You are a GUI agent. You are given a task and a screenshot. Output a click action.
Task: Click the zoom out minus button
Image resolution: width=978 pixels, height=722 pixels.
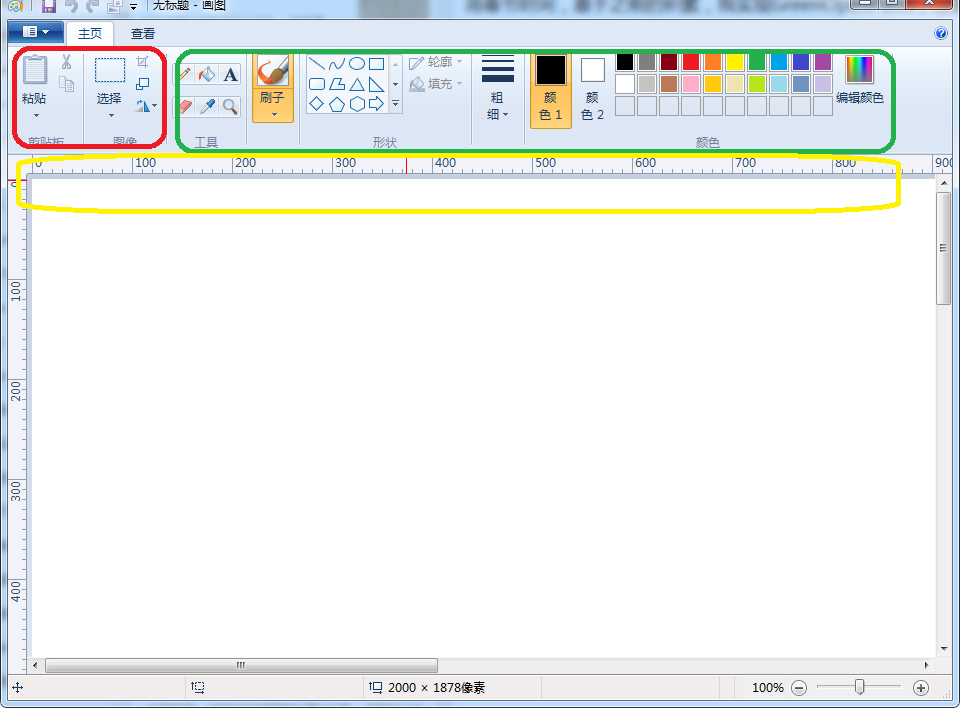click(x=799, y=688)
